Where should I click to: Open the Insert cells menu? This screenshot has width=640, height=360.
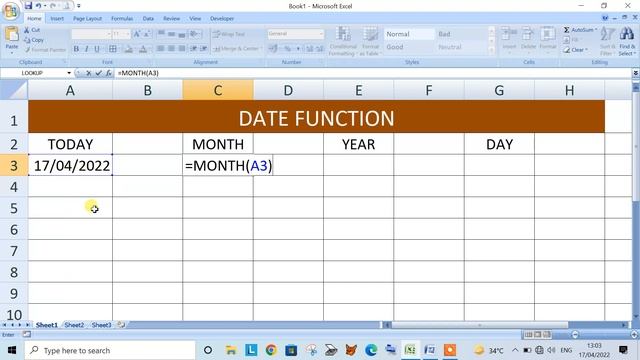pos(509,40)
